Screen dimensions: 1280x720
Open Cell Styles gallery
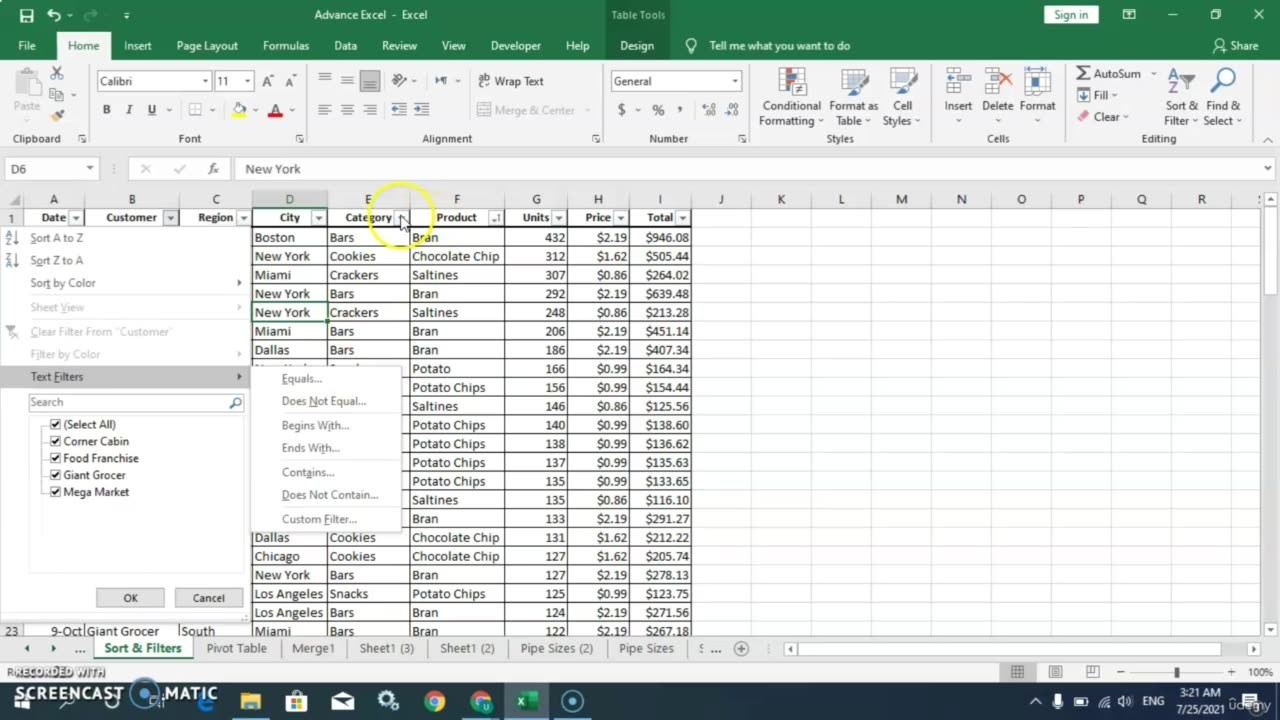pyautogui.click(x=903, y=98)
